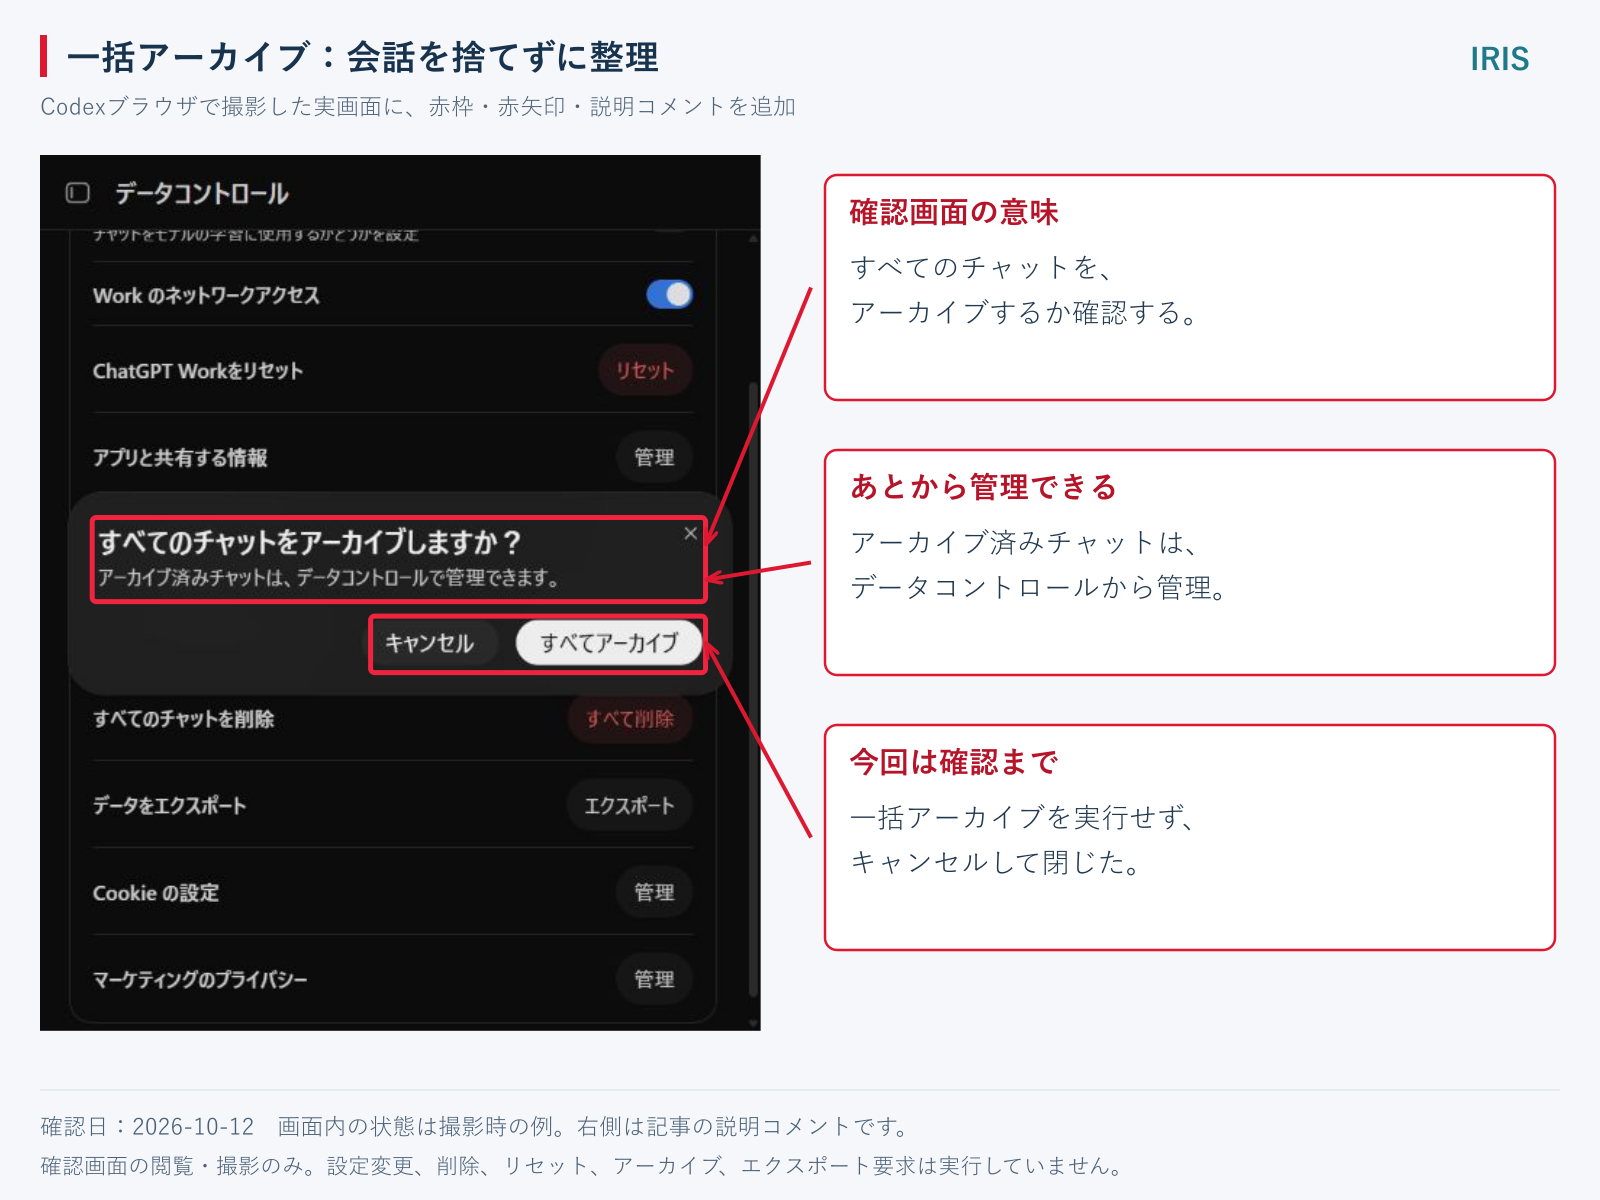Click the データをエクスポート label
Screen dimensions: 1600x1200
click(169, 806)
